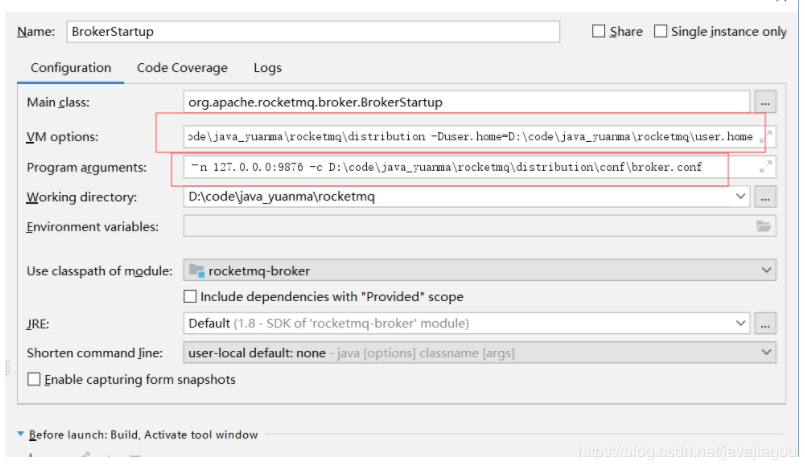Enable the Share checkbox

pyautogui.click(x=599, y=31)
